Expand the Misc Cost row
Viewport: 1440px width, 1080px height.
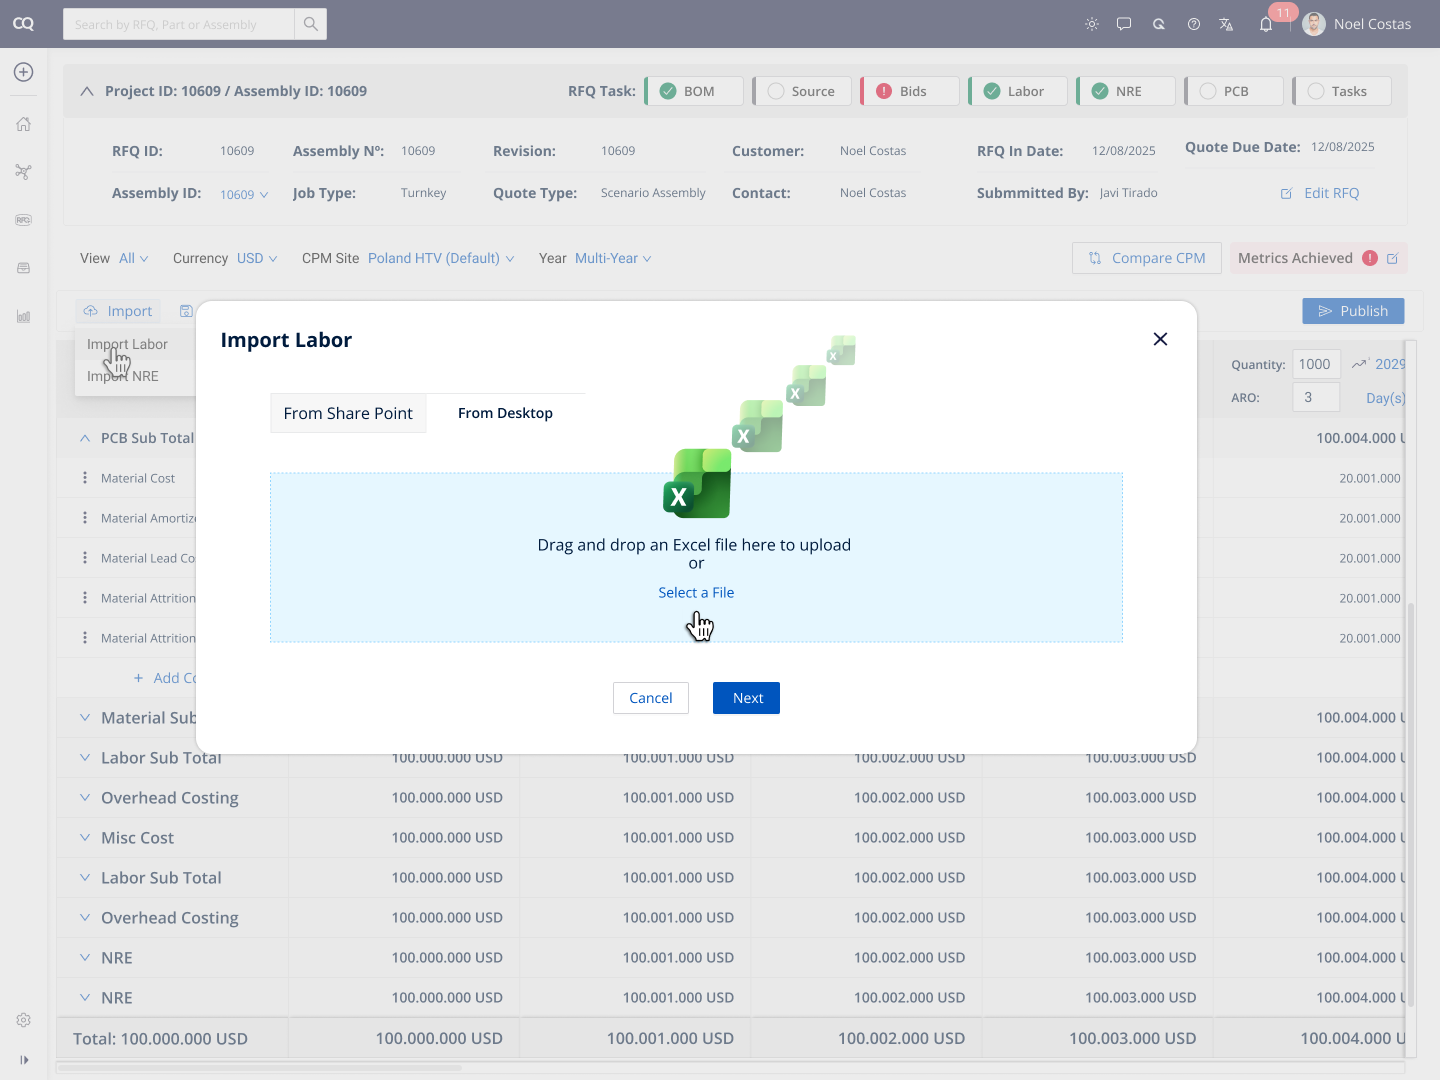click(x=85, y=838)
